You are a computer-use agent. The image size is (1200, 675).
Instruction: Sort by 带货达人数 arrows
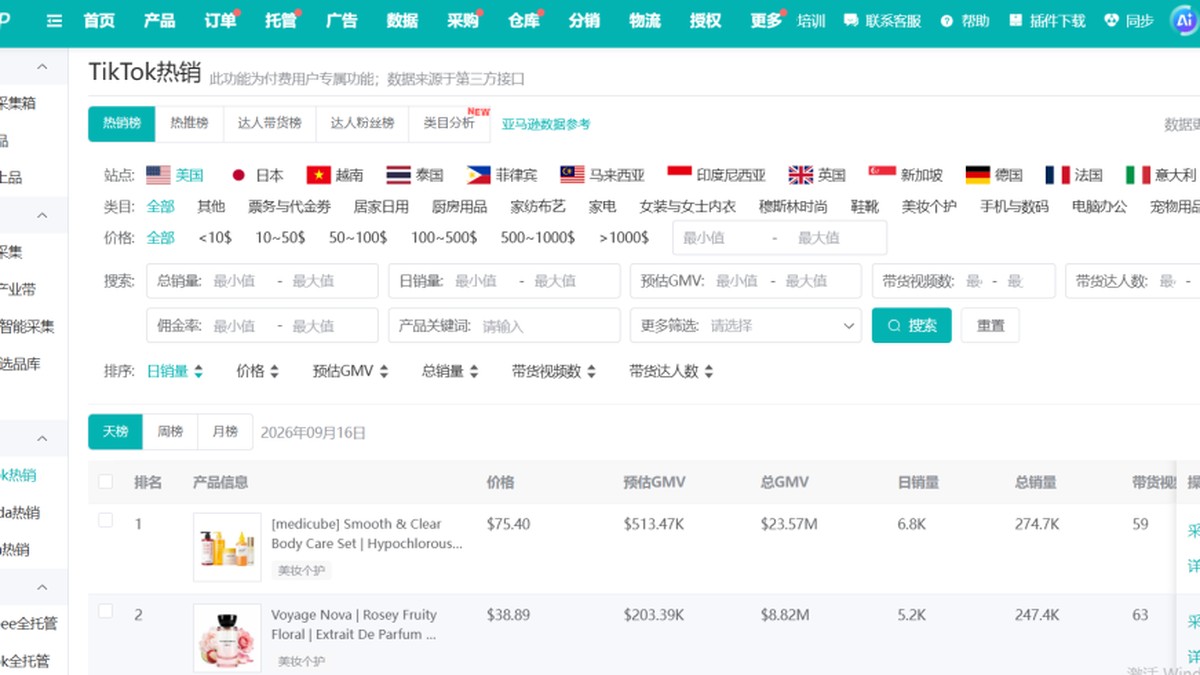pyautogui.click(x=708, y=371)
